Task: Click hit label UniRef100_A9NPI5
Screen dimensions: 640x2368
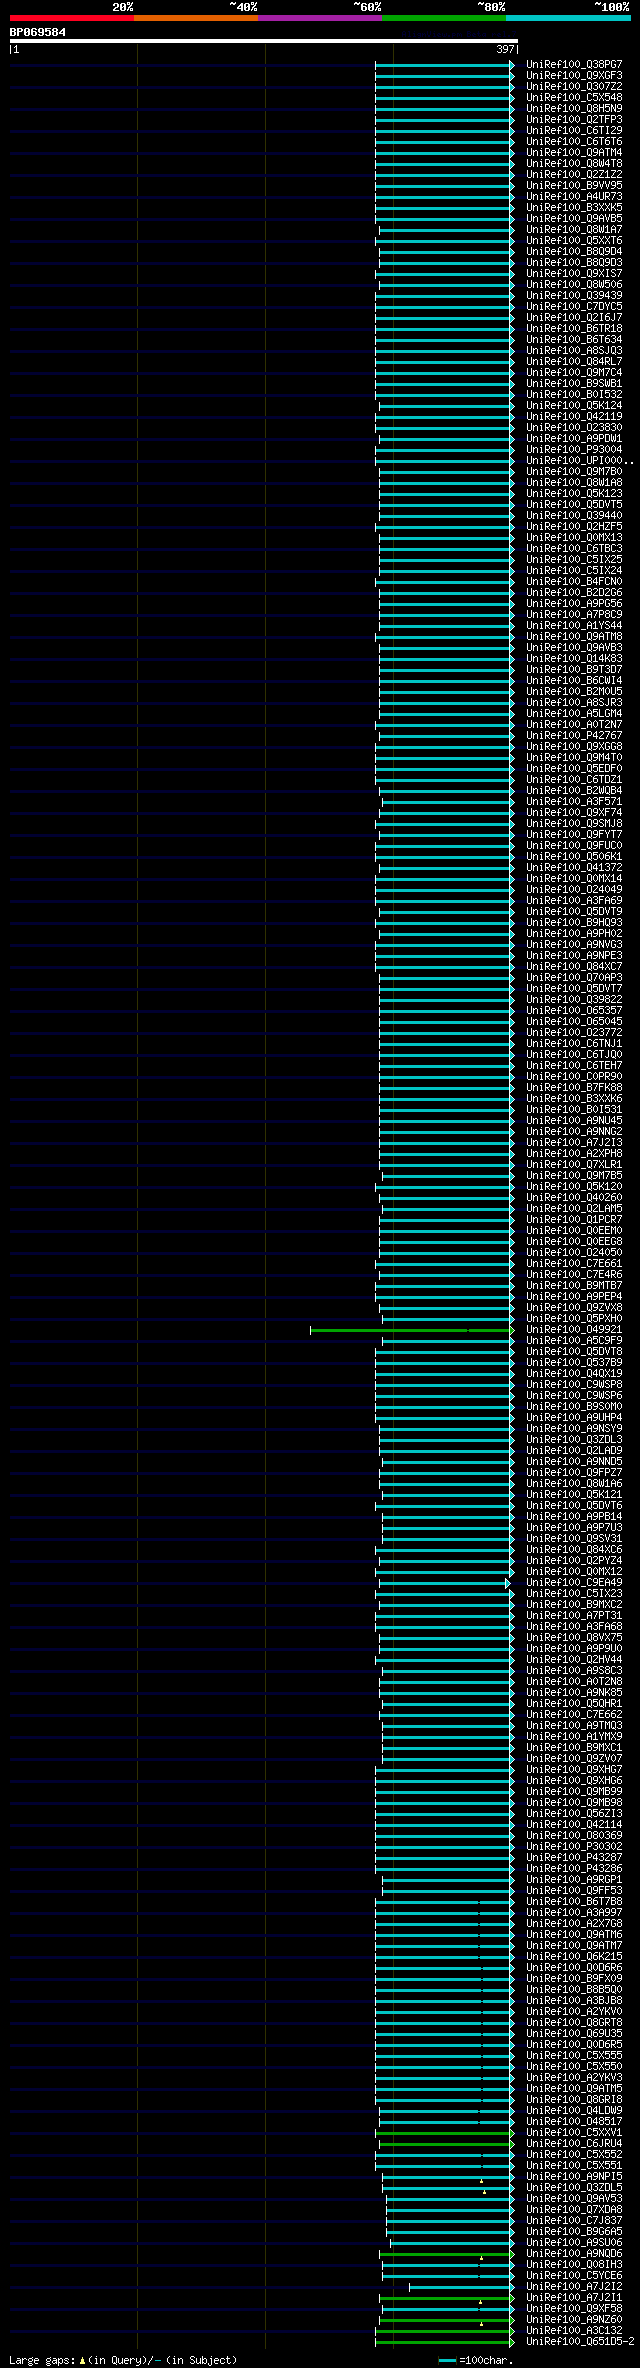Action: pyautogui.click(x=574, y=2176)
